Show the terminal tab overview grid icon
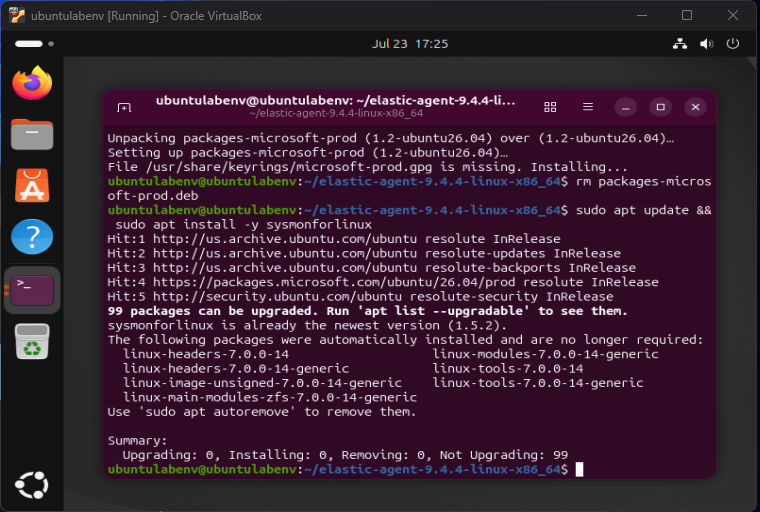This screenshot has width=760, height=512. (550, 107)
